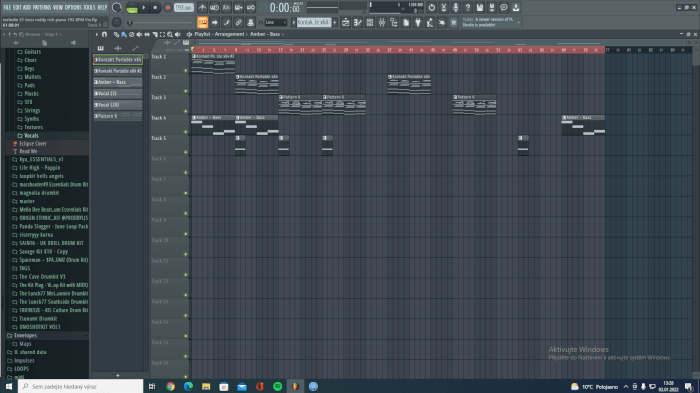Select Vocal (1) in the picker panel
This screenshot has width=700, height=393.
click(118, 93)
